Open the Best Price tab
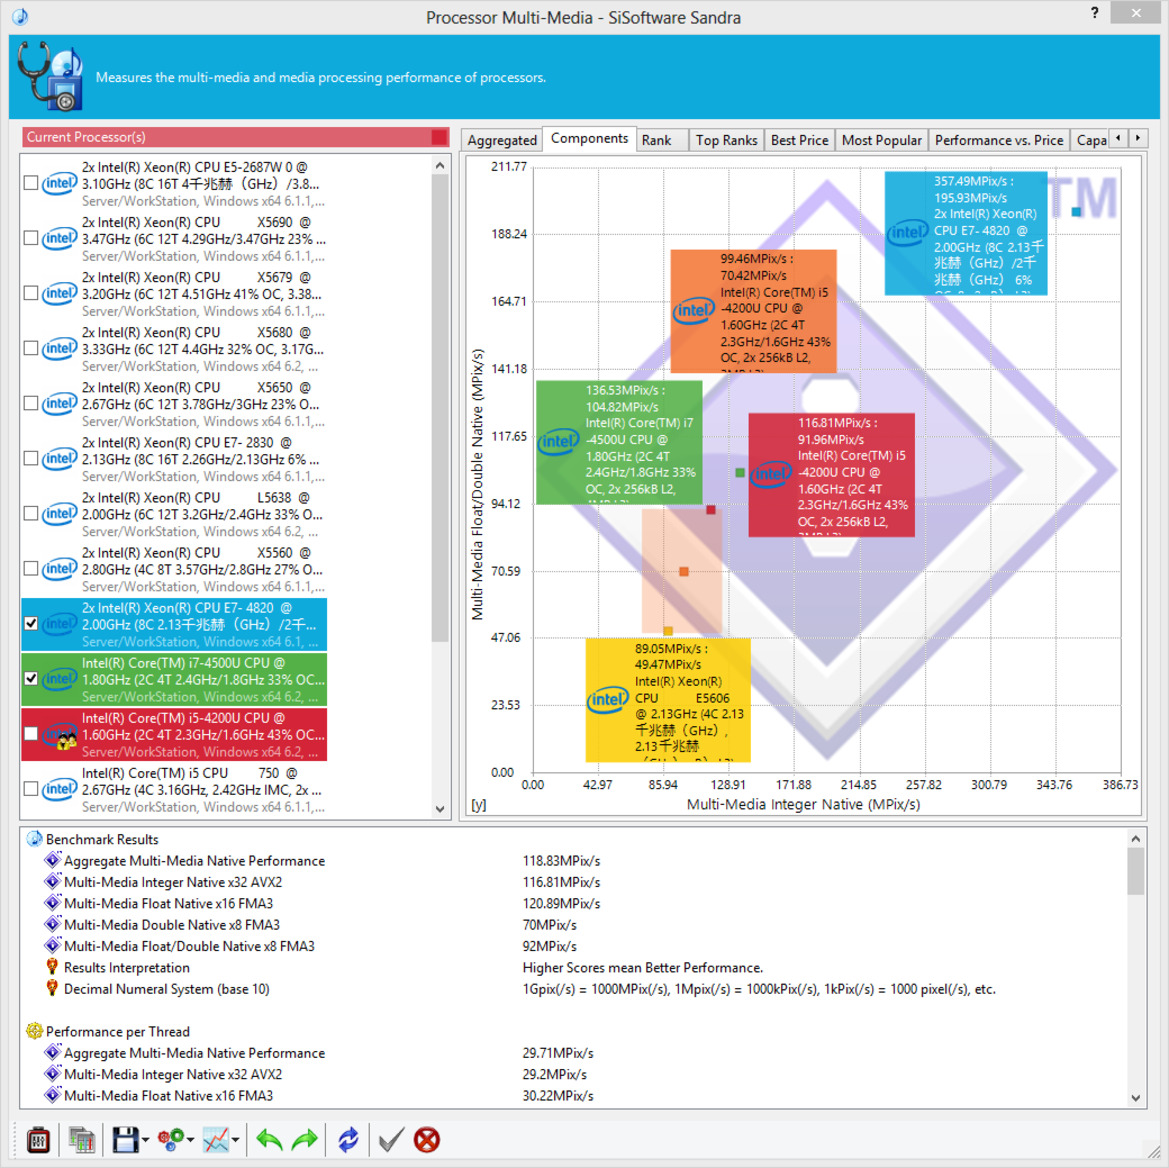The width and height of the screenshot is (1169, 1168). 799,140
